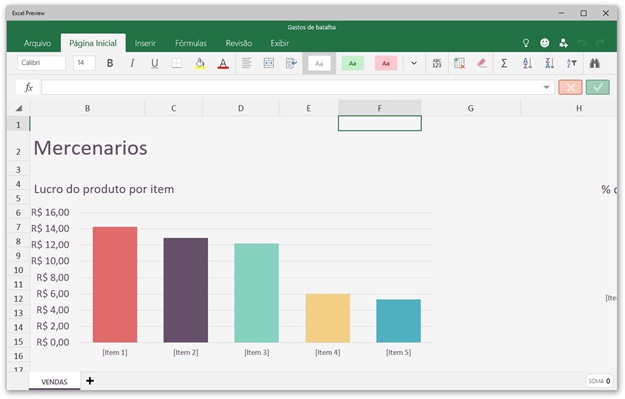Open the Arquivo tab

pos(37,43)
